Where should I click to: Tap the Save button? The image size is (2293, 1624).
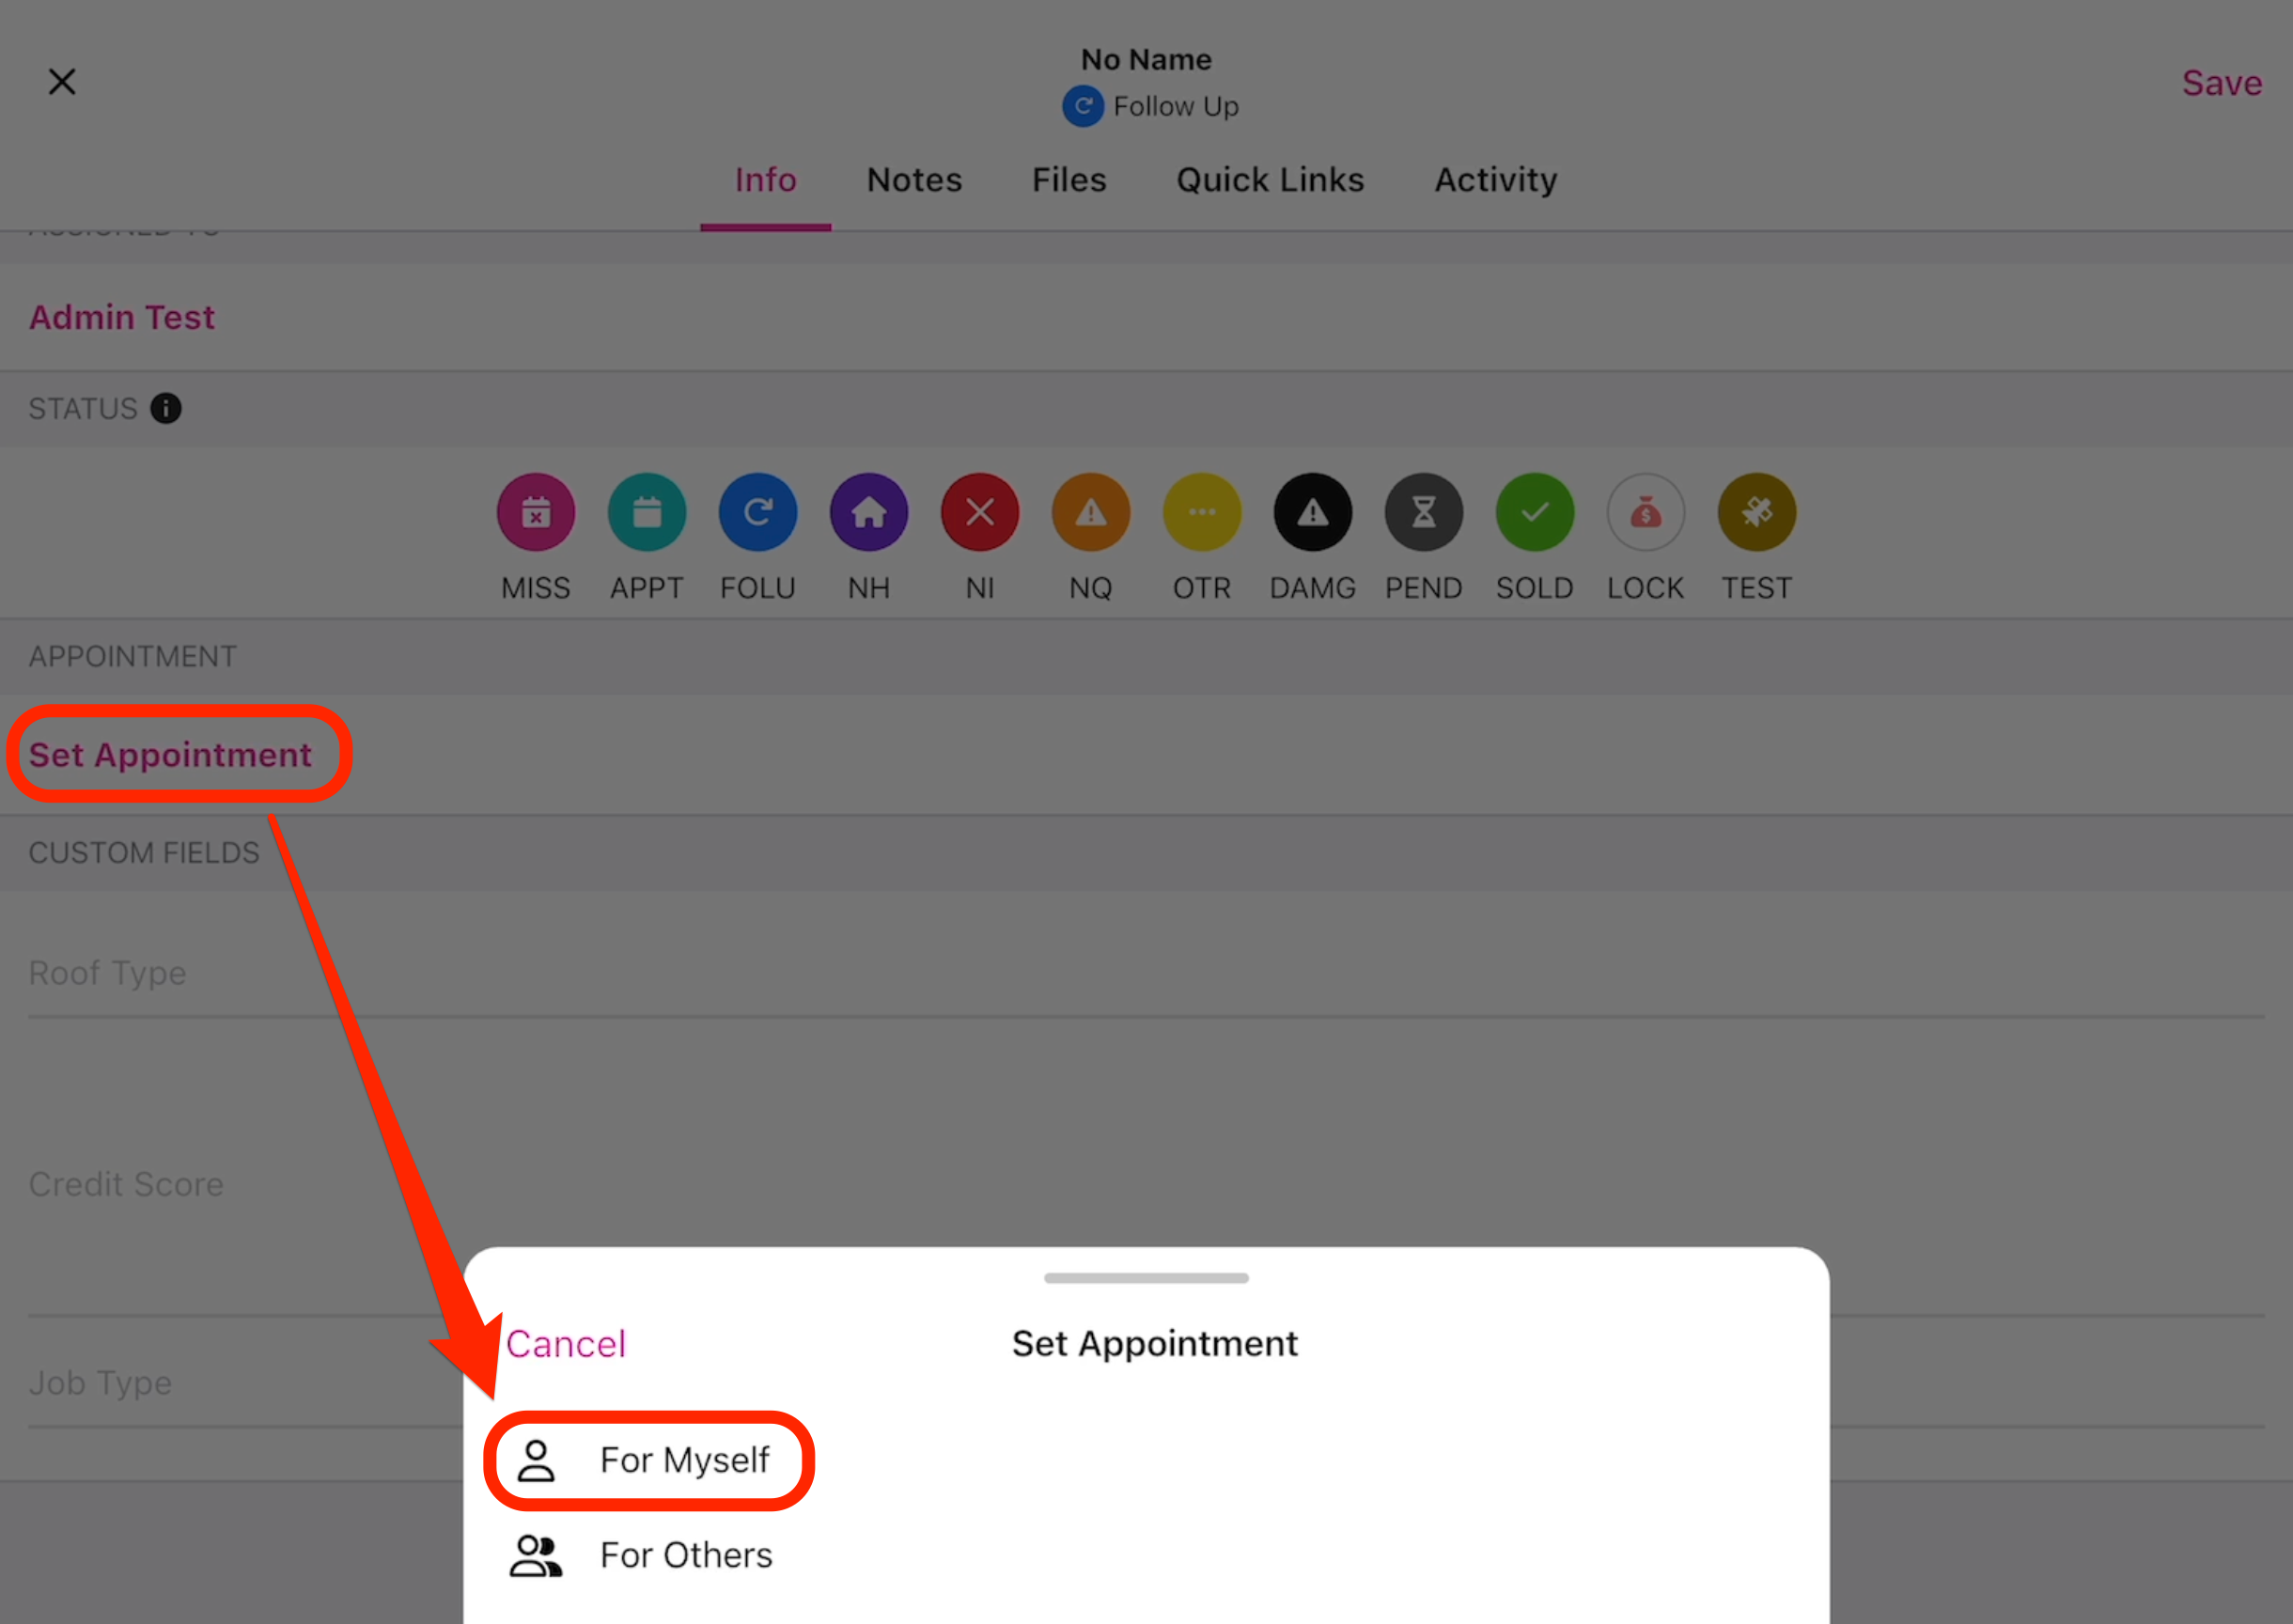pos(2221,83)
